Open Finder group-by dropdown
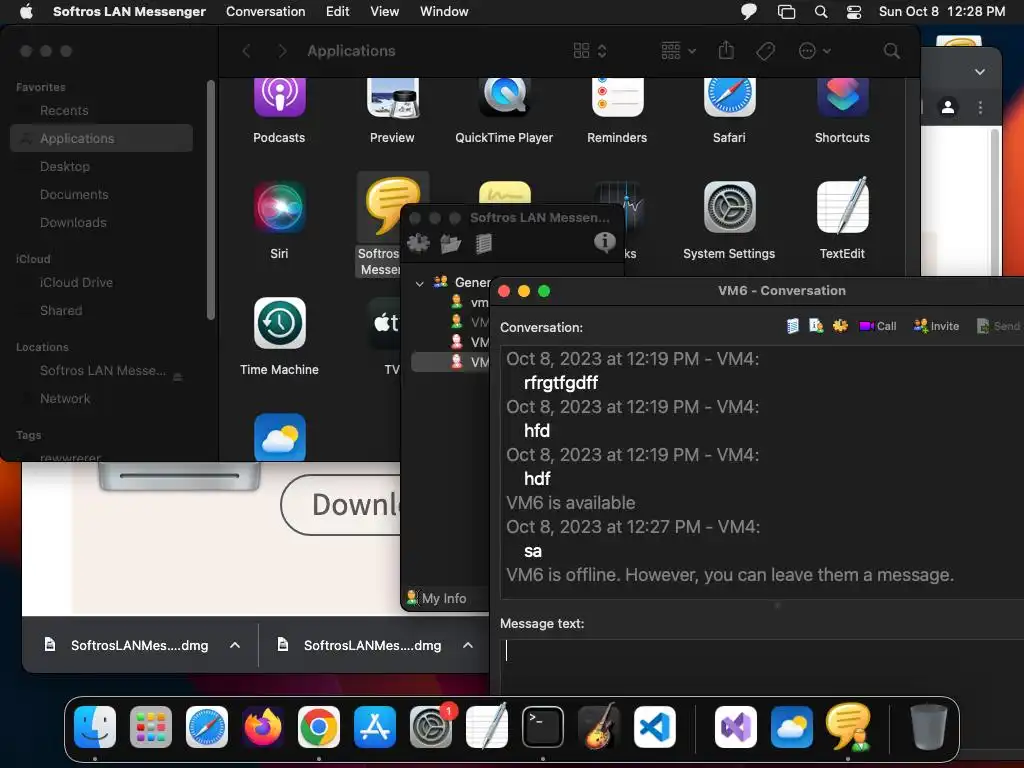Screen dimensions: 1024x768 [x=679, y=50]
